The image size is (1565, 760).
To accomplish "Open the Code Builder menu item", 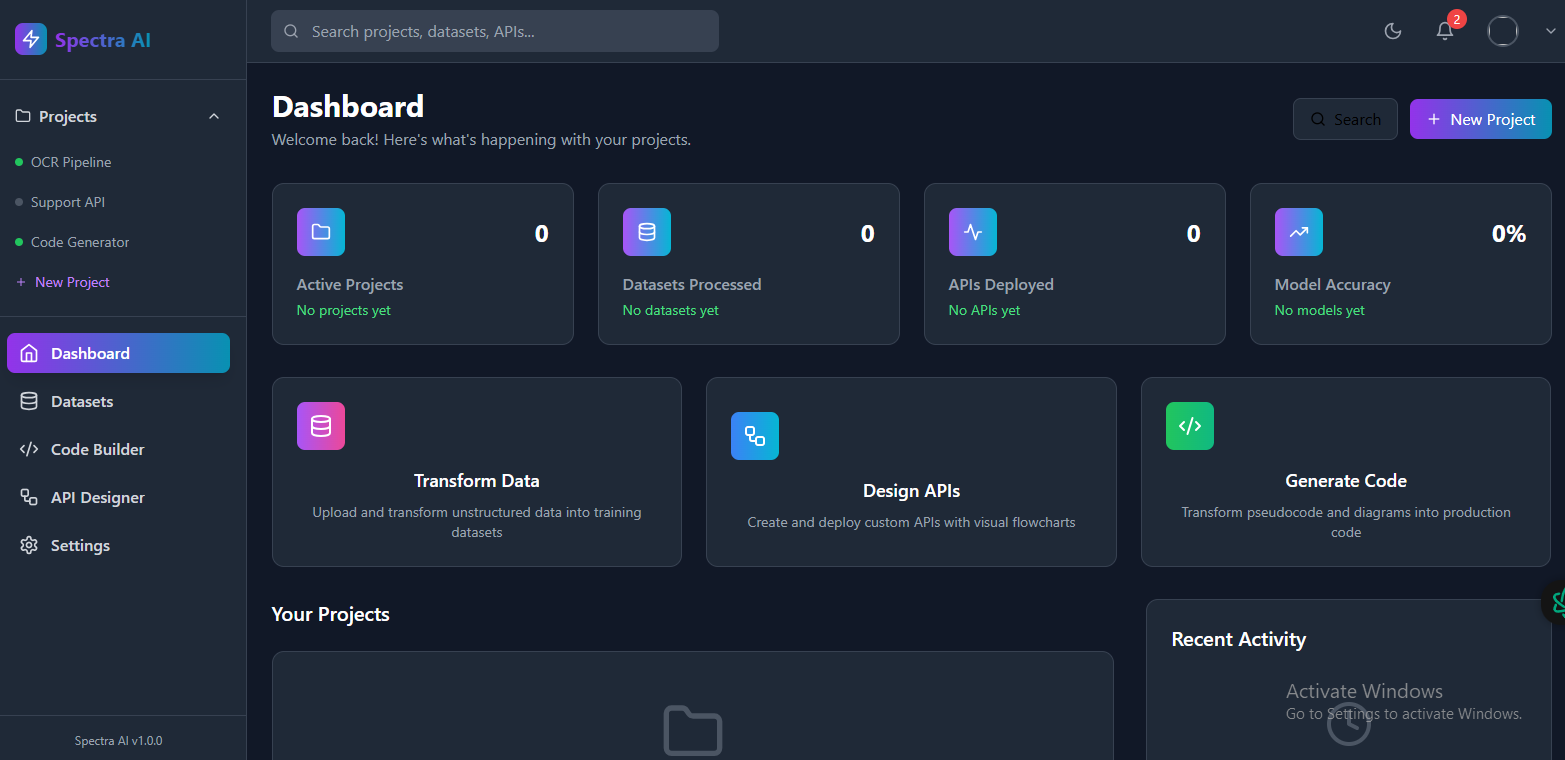I will pyautogui.click(x=118, y=449).
